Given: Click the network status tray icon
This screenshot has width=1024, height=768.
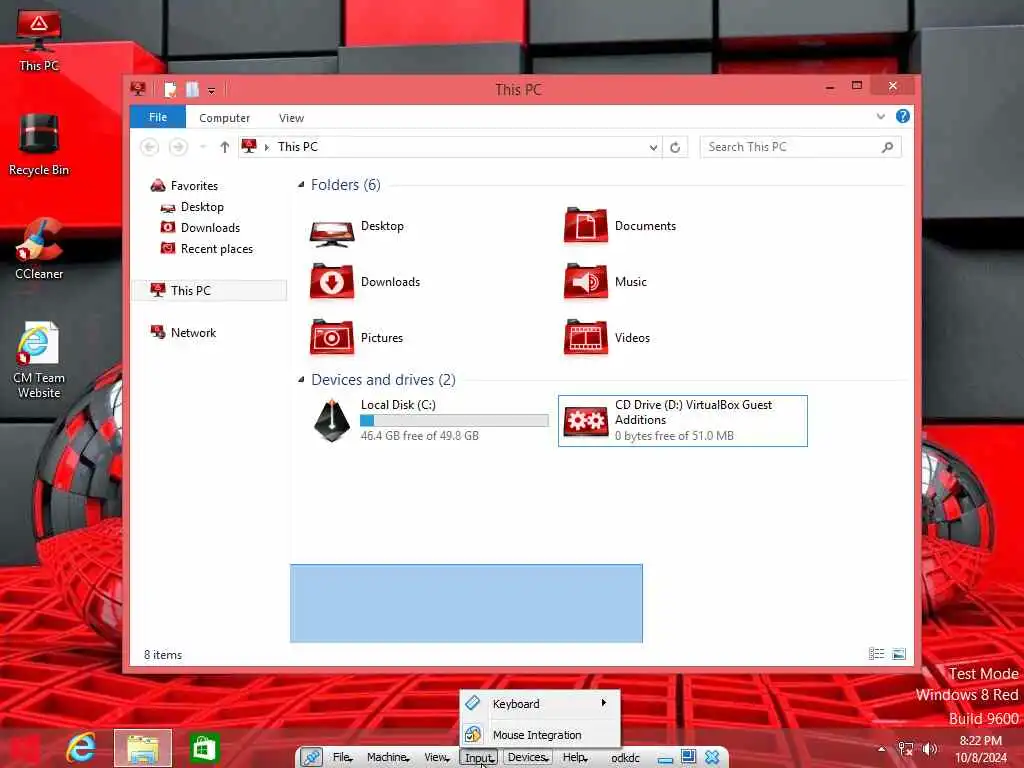Looking at the screenshot, I should (905, 749).
